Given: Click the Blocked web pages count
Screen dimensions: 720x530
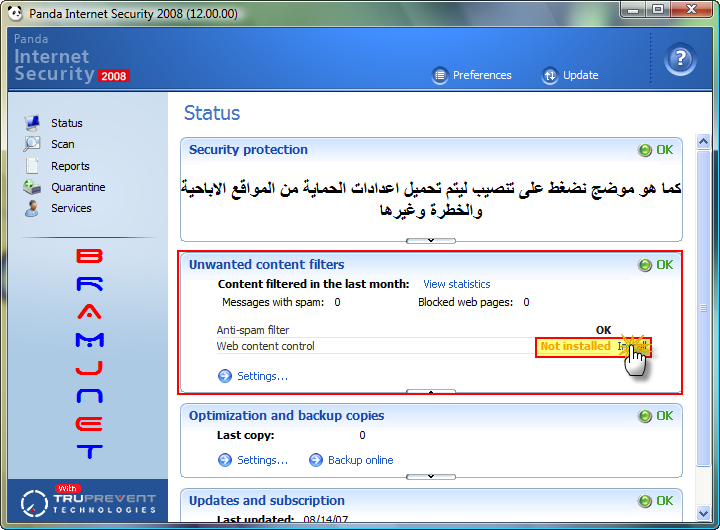Looking at the screenshot, I should pyautogui.click(x=526, y=302).
